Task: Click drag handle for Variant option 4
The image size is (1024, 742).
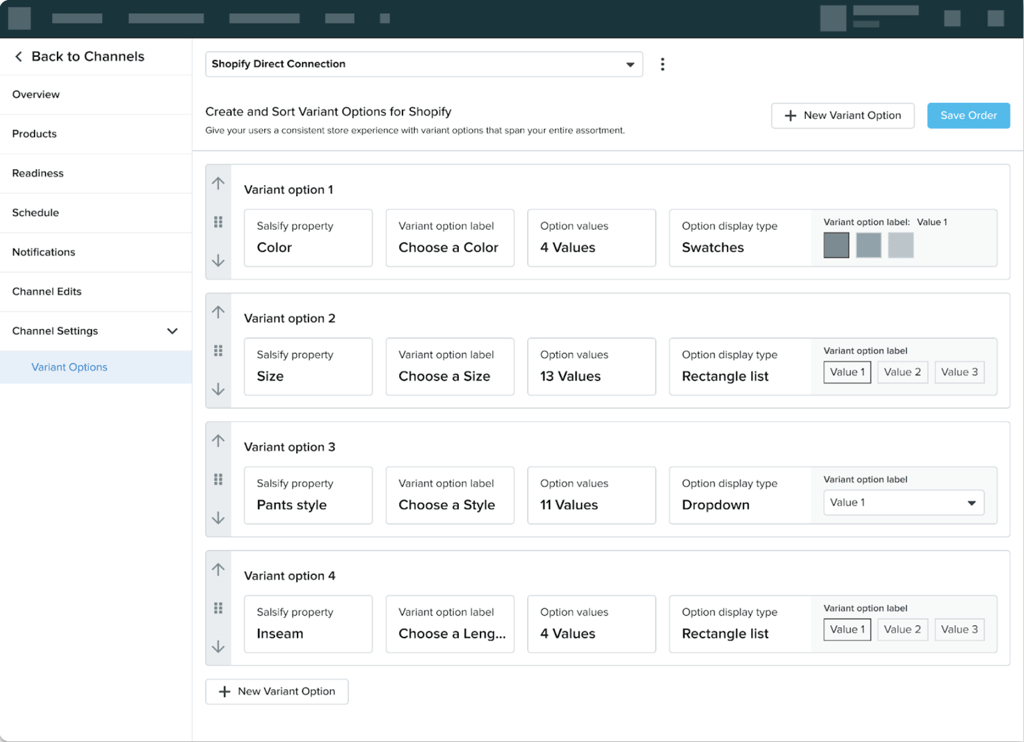Action: coord(218,608)
